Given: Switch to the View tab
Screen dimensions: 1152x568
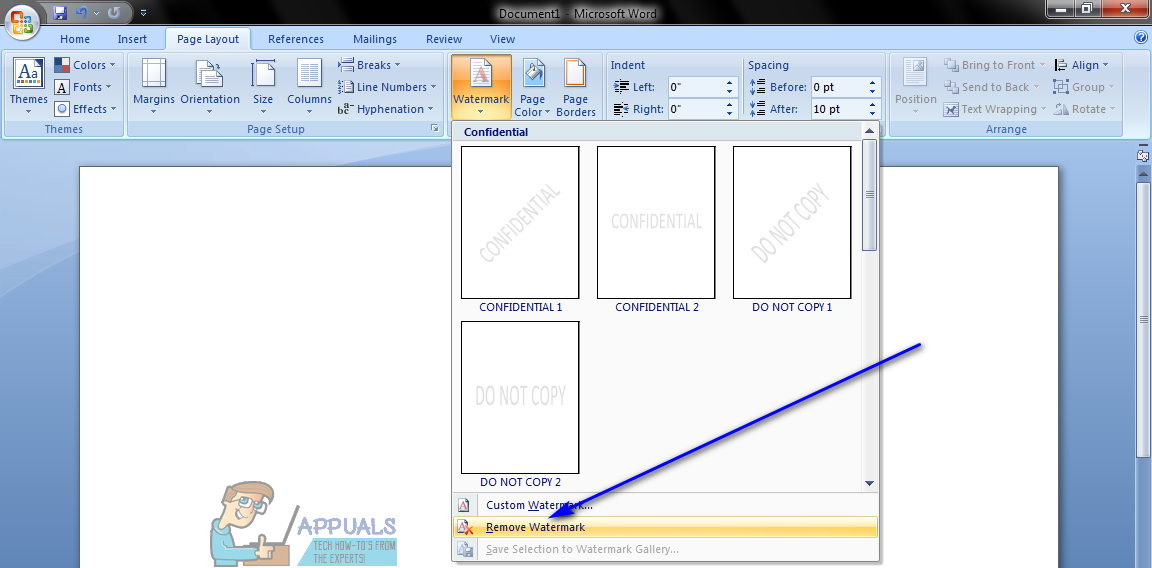Looking at the screenshot, I should pos(503,39).
